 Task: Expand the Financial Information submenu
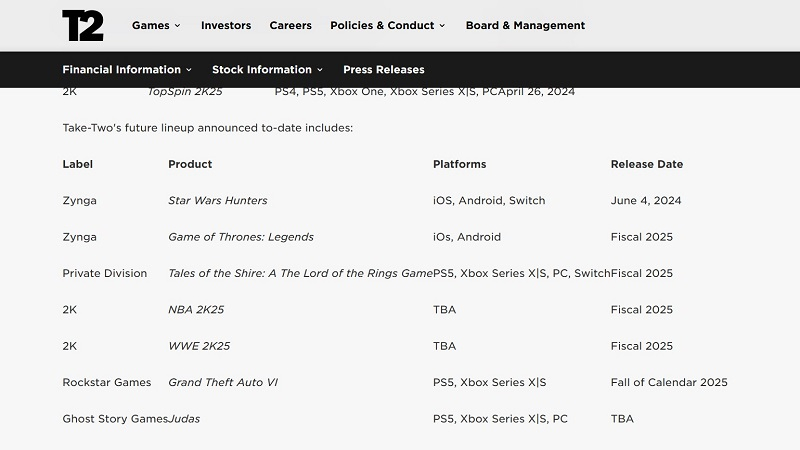tap(127, 70)
